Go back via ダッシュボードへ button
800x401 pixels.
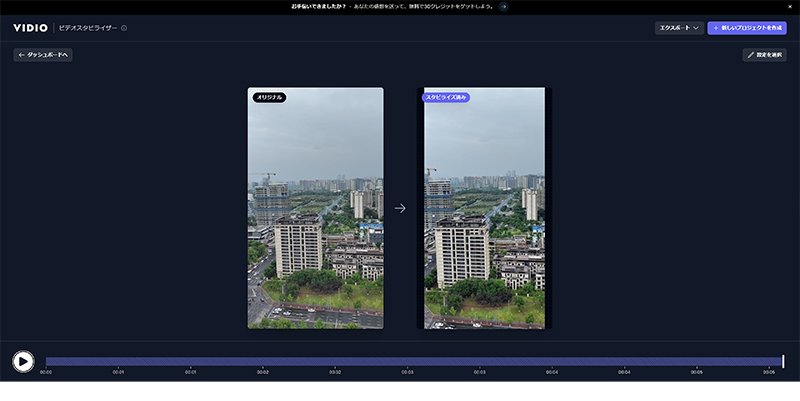[43, 55]
